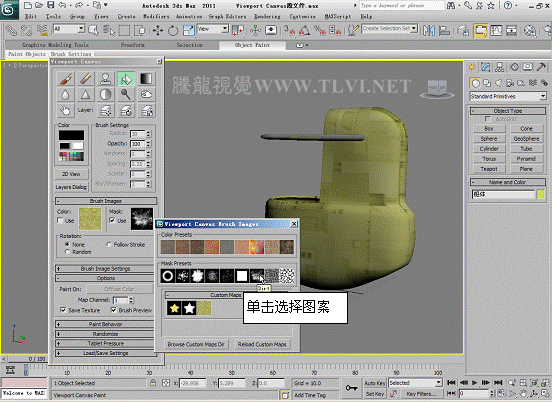The width and height of the screenshot is (552, 402).
Task: Select the Erase tool in Viewport Canvas
Action: 86,78
